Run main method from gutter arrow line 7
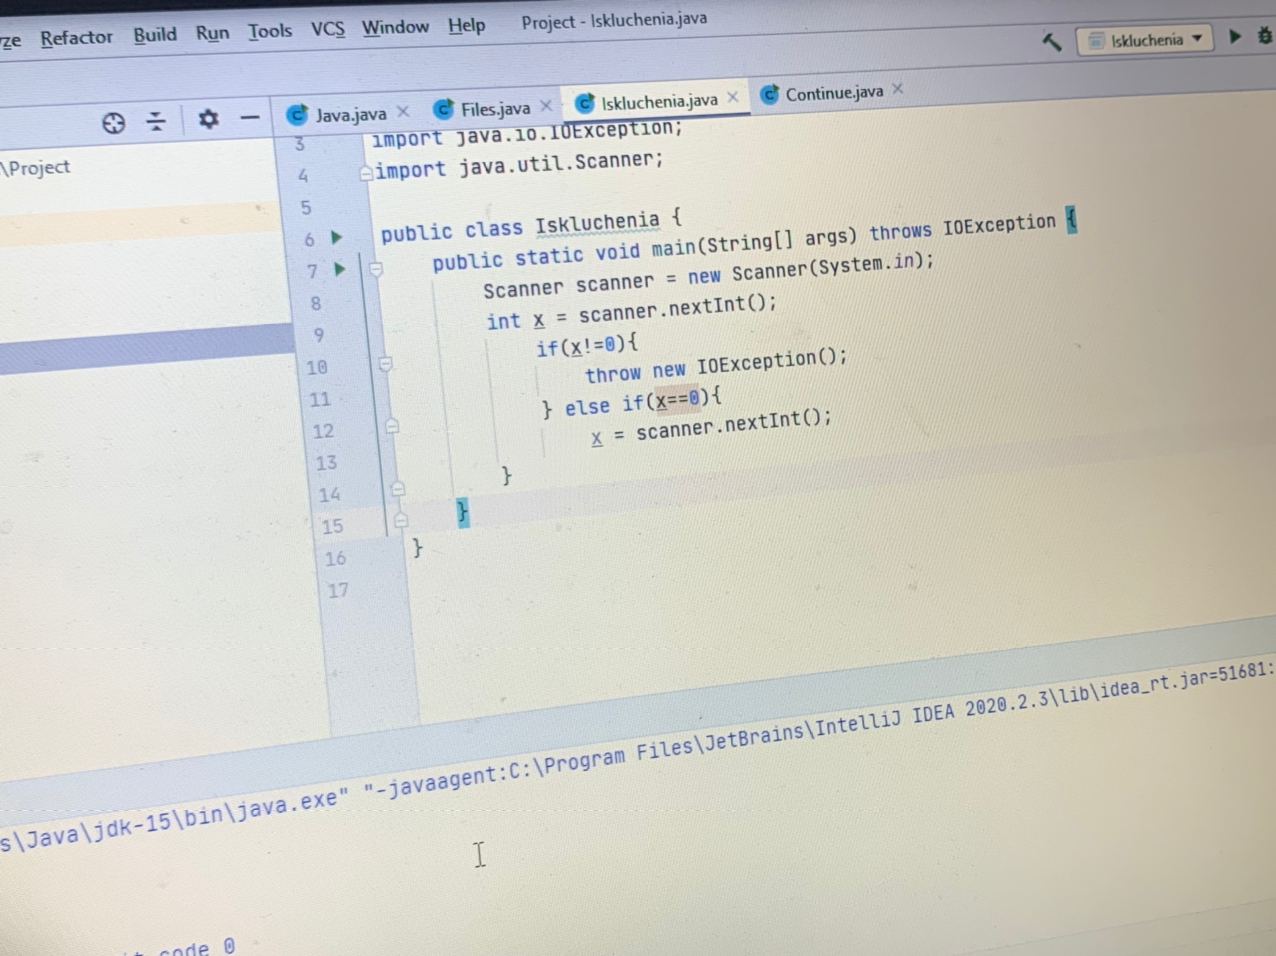 coord(340,269)
